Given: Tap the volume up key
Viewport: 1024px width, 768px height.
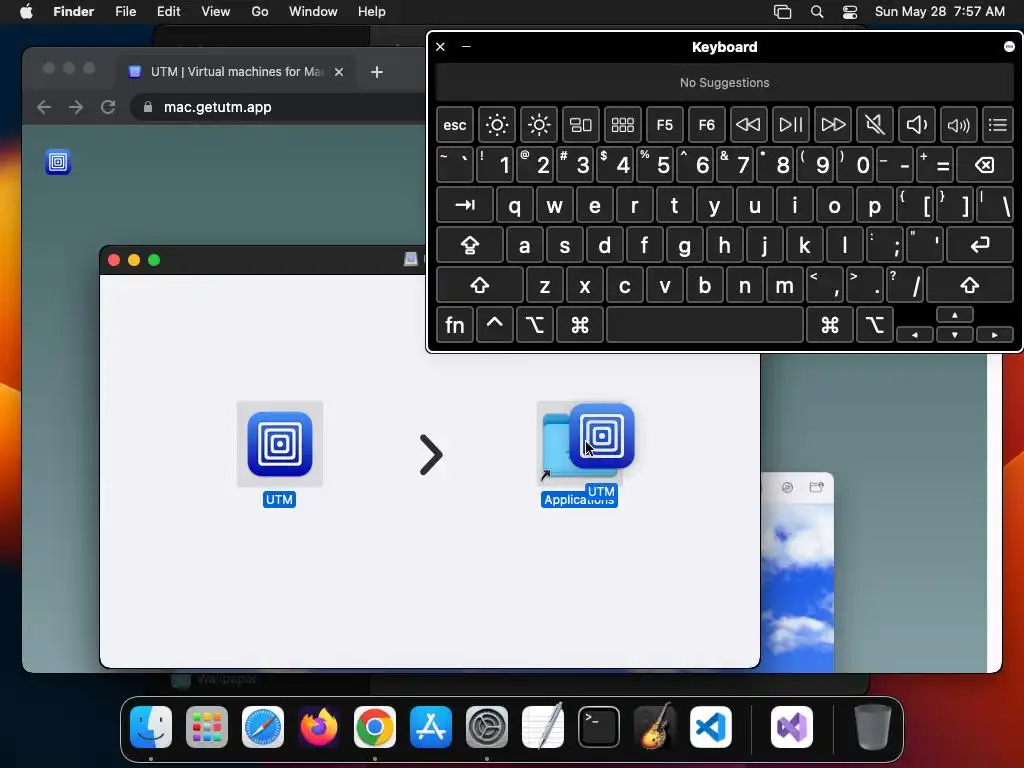Looking at the screenshot, I should click(958, 125).
